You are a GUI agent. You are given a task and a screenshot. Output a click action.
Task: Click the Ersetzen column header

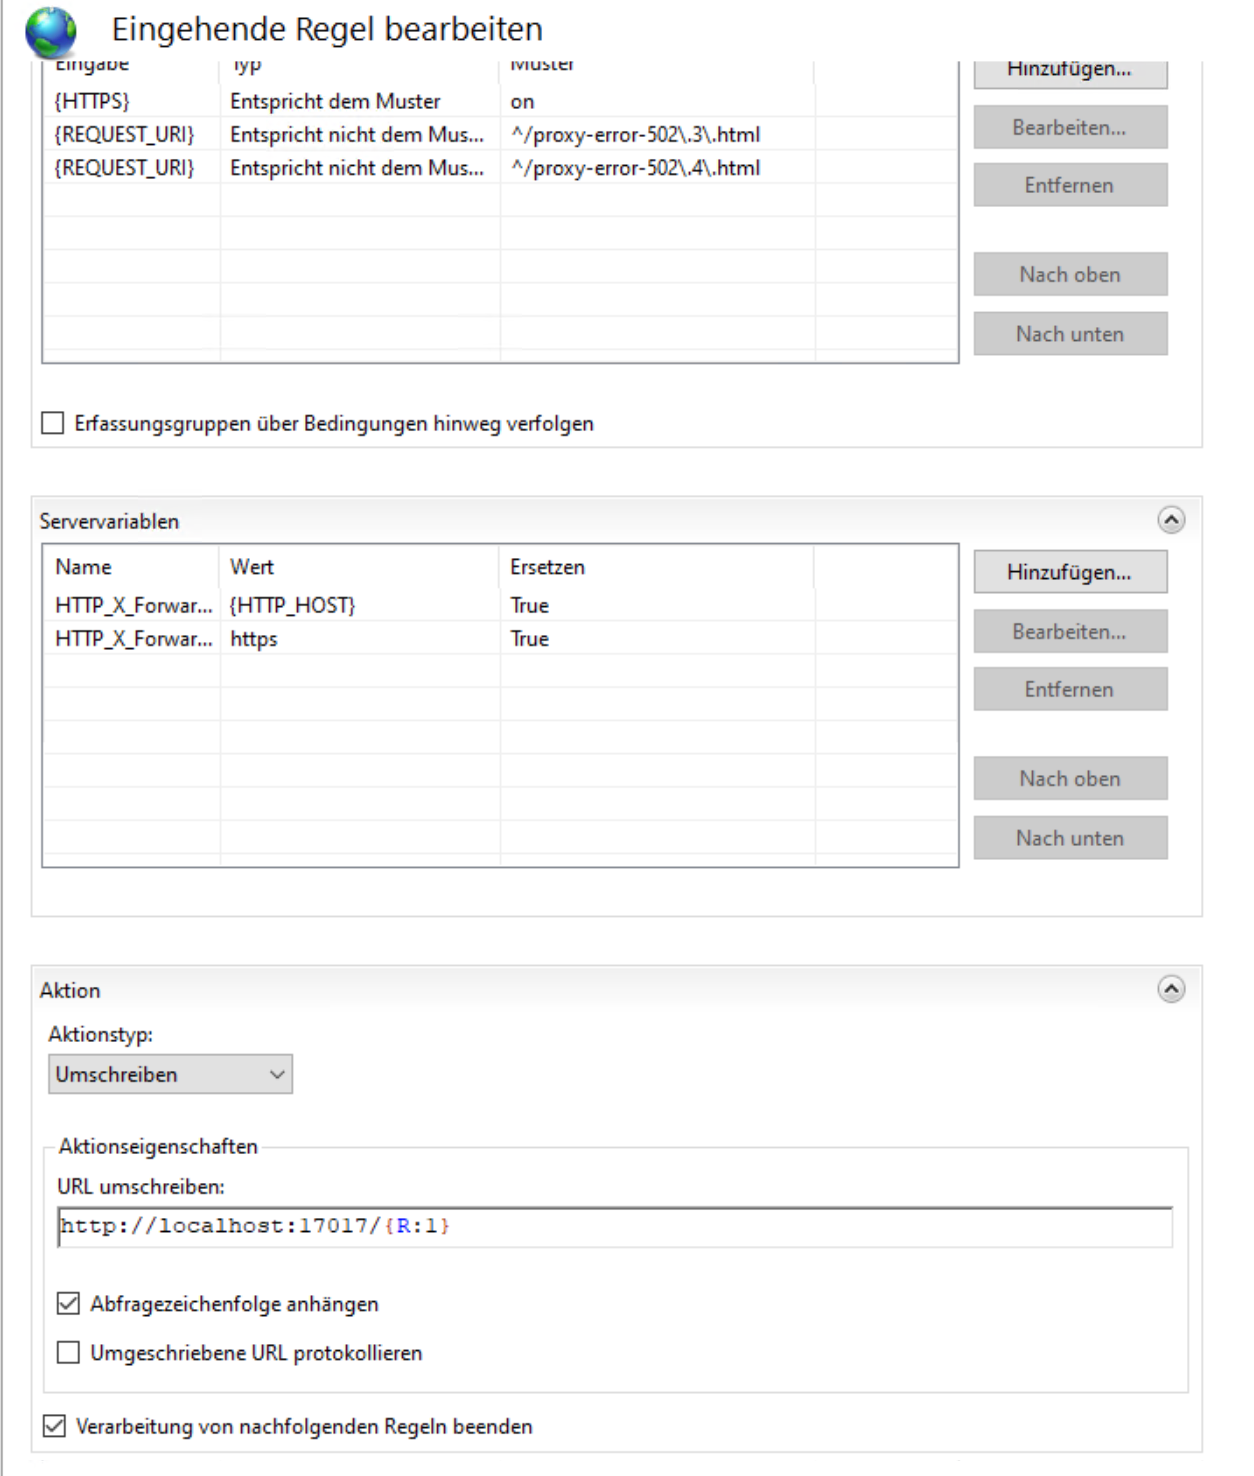pyautogui.click(x=547, y=567)
